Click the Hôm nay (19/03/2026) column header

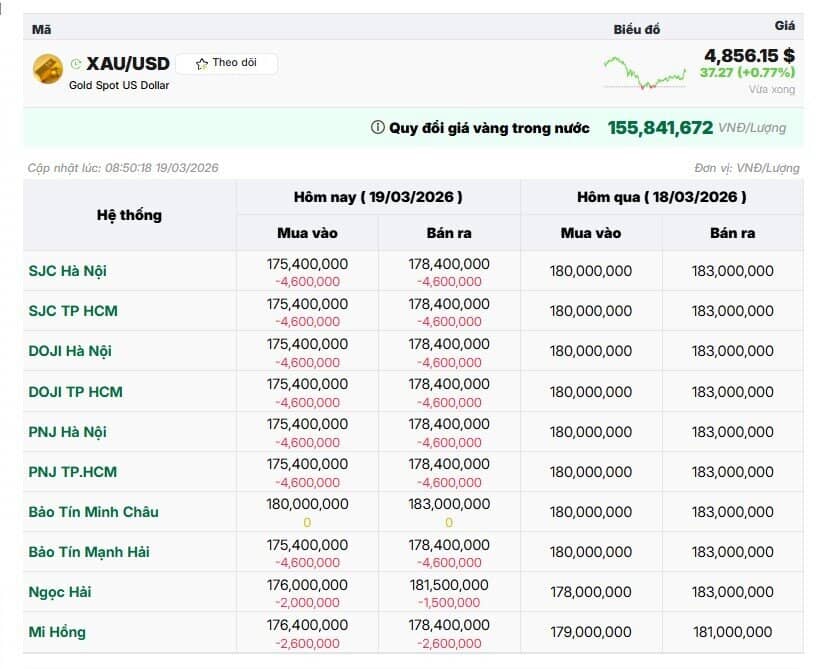point(378,197)
